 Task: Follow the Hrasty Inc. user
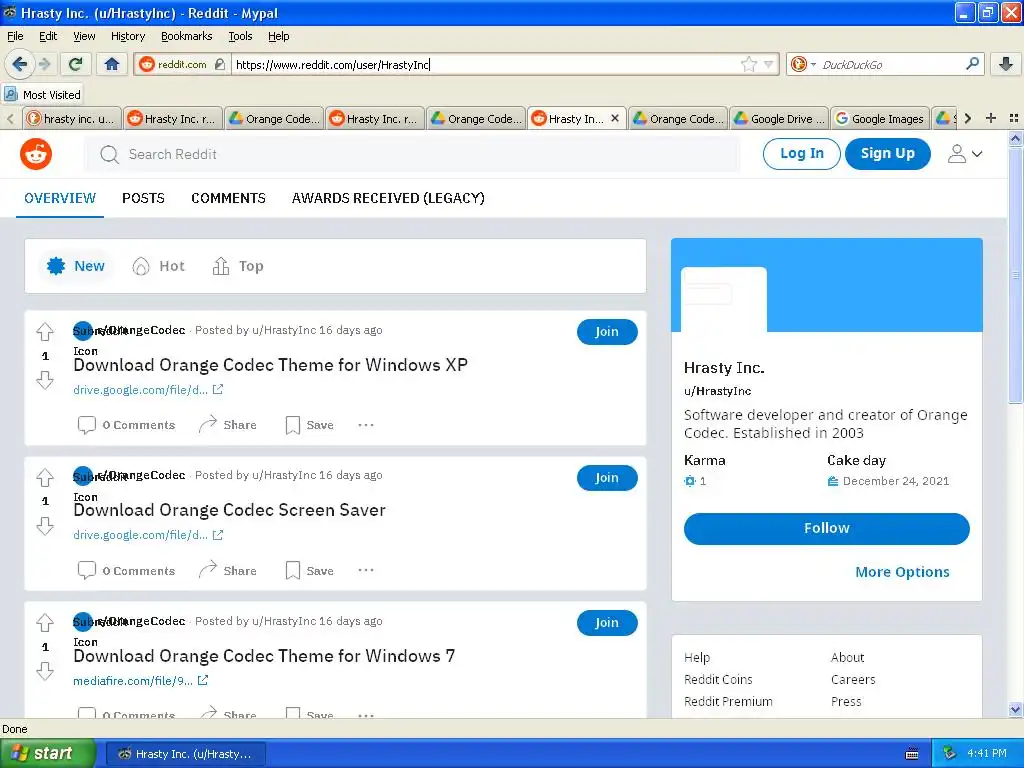pyautogui.click(x=826, y=528)
